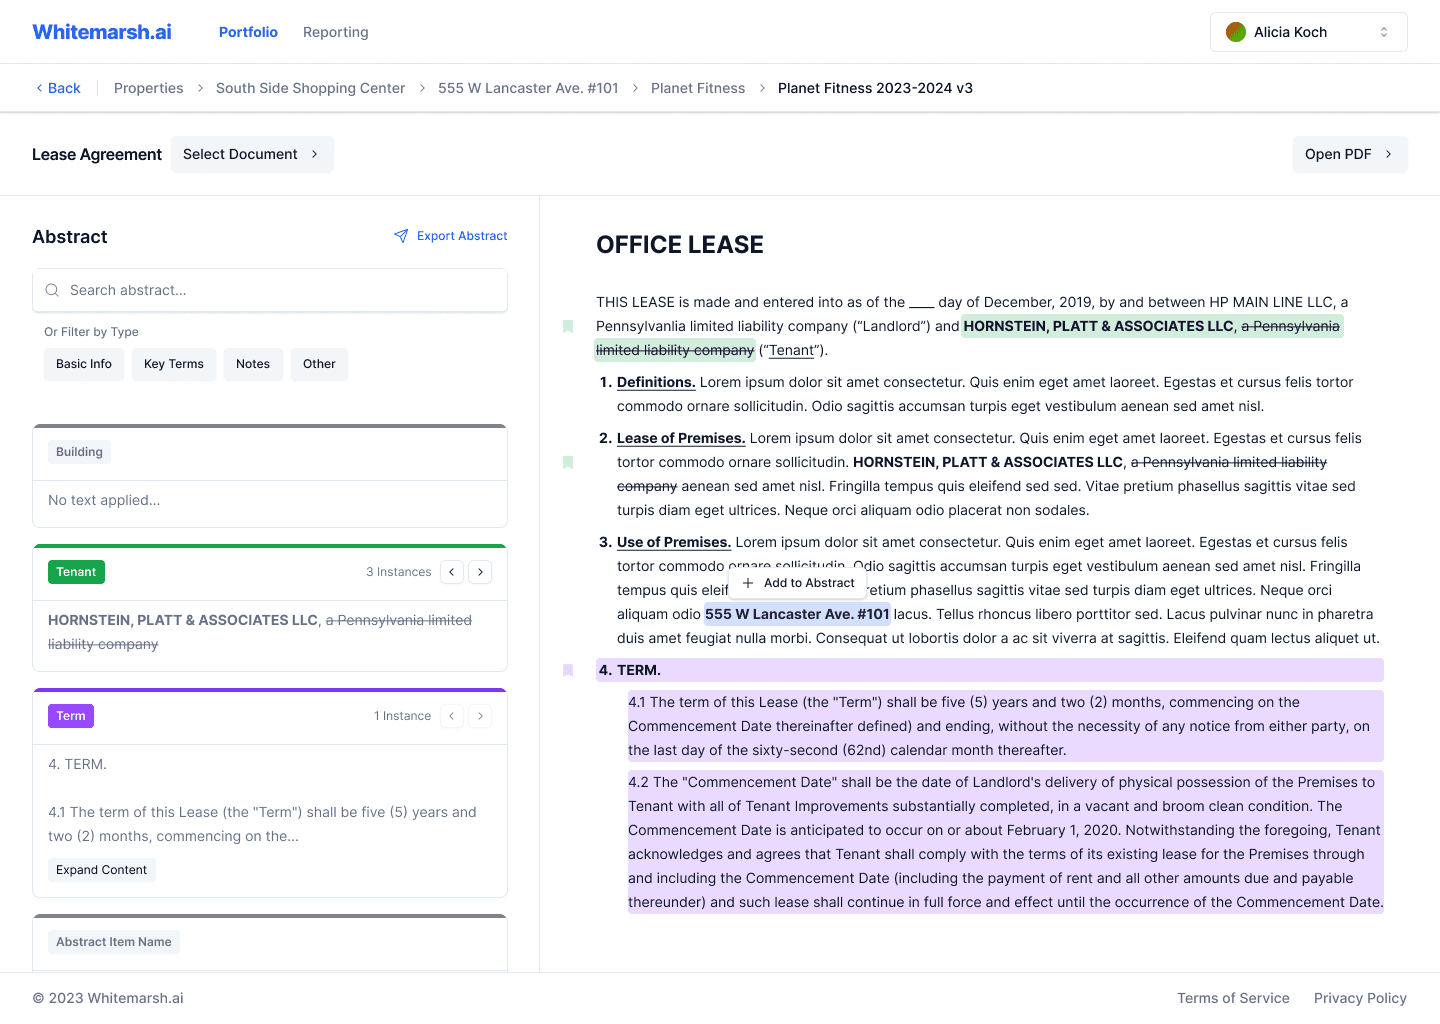
Task: Go to next Tenant instance
Action: coord(480,572)
